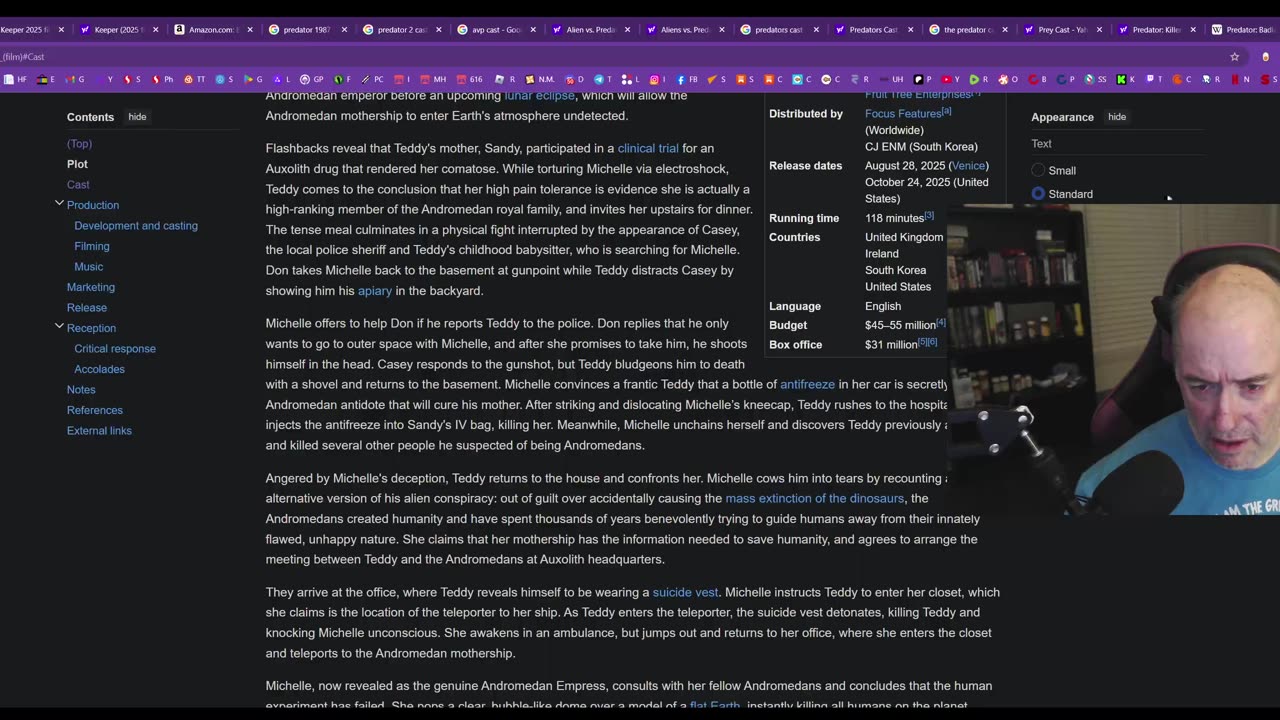Open the Google Play G bookmark
1280x720 pixels.
253,79
